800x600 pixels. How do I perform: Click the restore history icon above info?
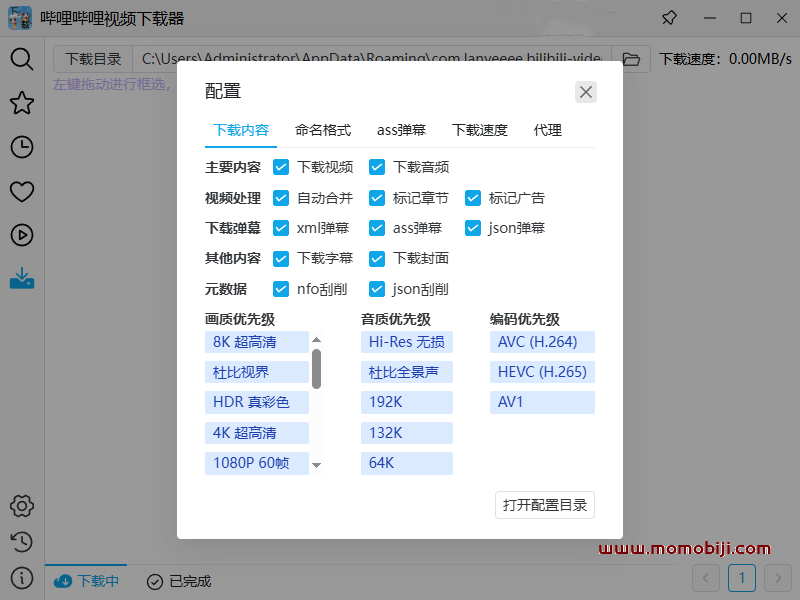[x=21, y=542]
